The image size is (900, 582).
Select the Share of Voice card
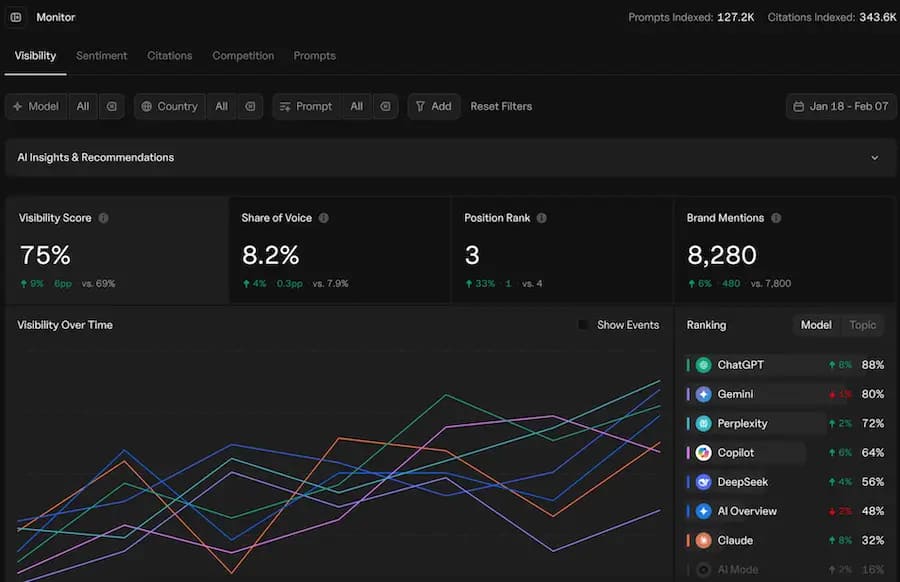pyautogui.click(x=340, y=250)
